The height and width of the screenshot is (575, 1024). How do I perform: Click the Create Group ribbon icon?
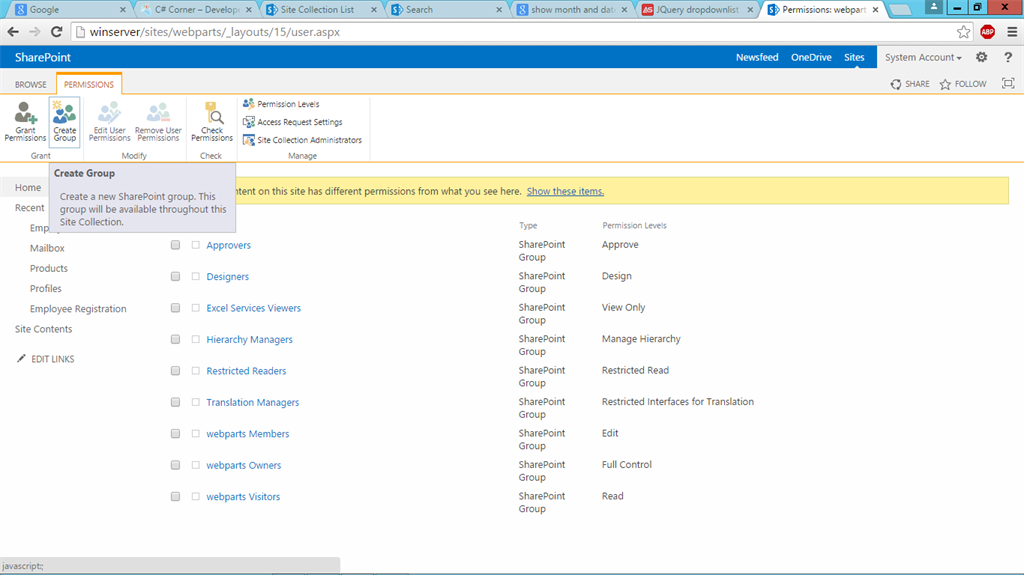[65, 122]
